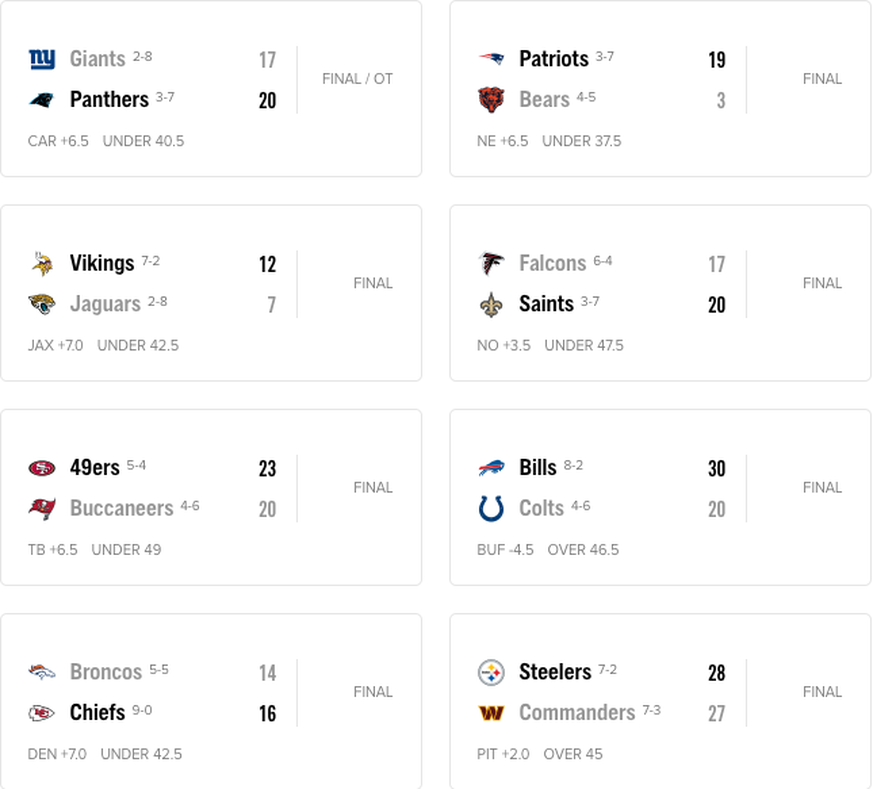Open the Steelers vs Commanders game card
Screen dimensions: 873x789
click(660, 700)
